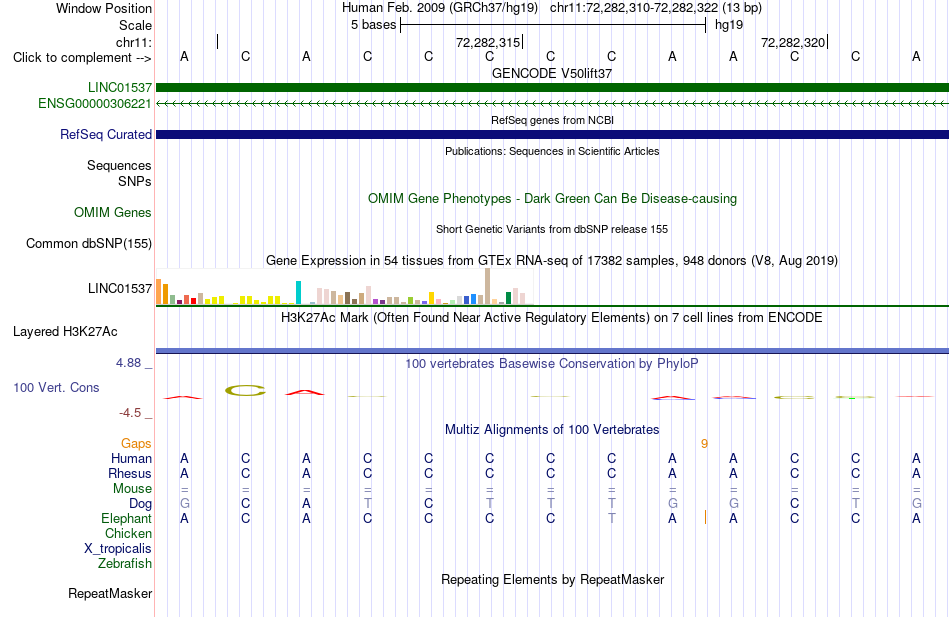Select the Rhesus alignment row label
Screen dimensions: 950x617
pyautogui.click(x=130, y=474)
